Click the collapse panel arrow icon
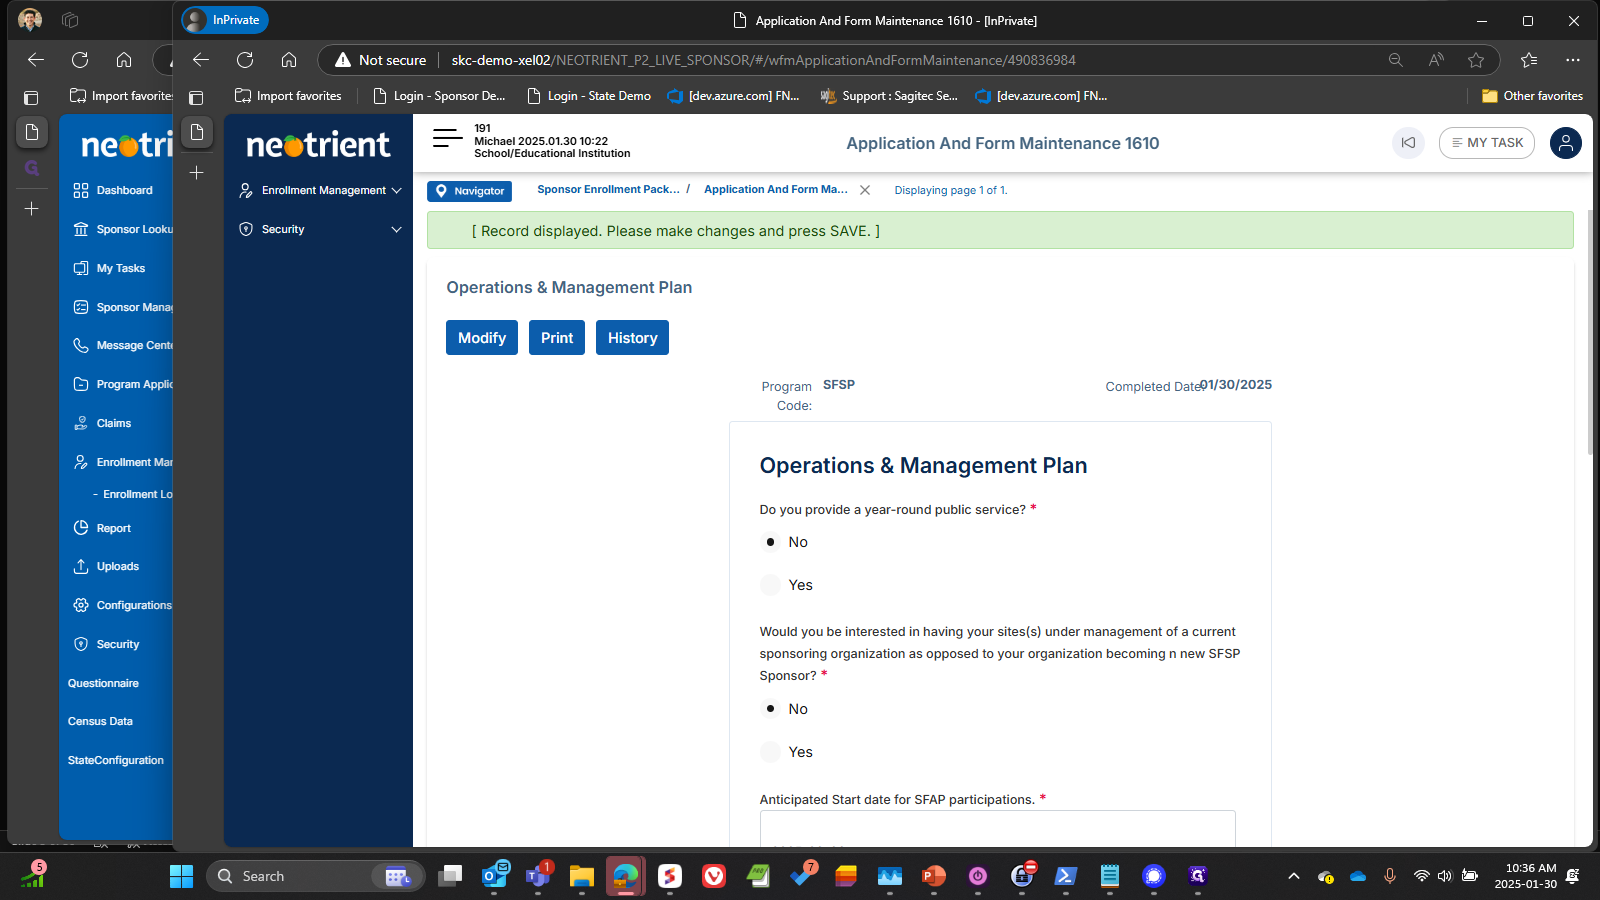 tap(1408, 143)
